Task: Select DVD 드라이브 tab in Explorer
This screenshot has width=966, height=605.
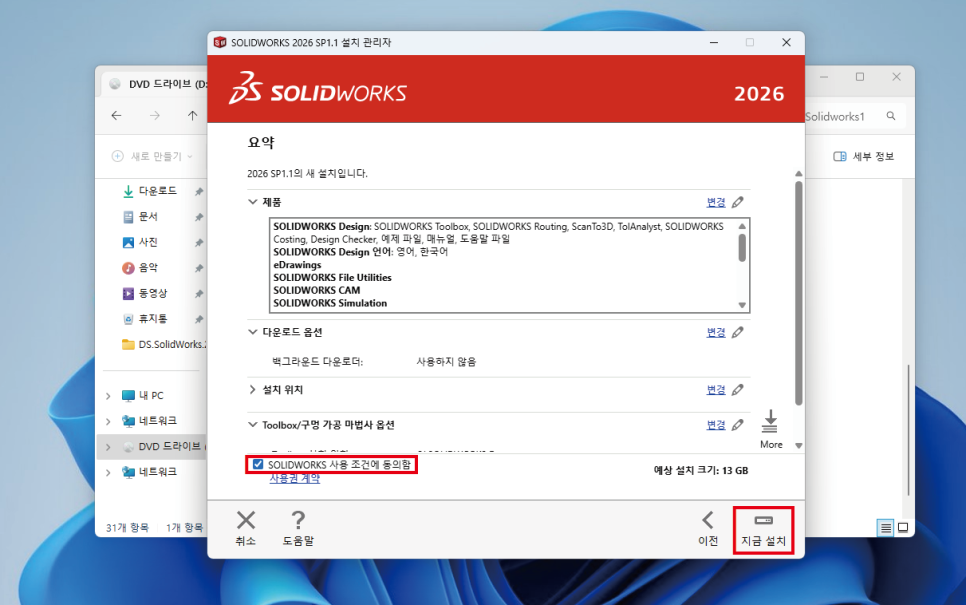Action: tap(160, 84)
